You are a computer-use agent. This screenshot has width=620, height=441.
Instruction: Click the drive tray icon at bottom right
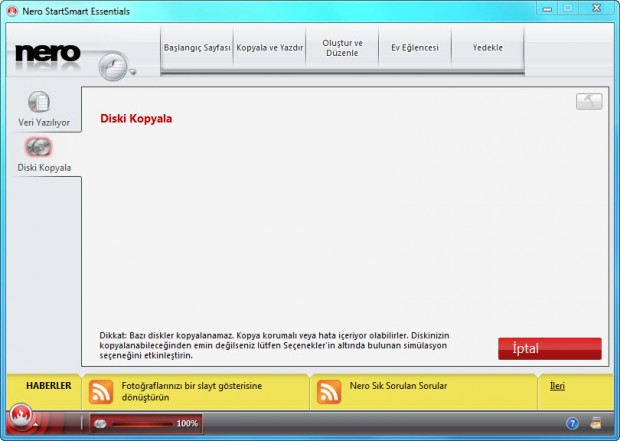(595, 423)
